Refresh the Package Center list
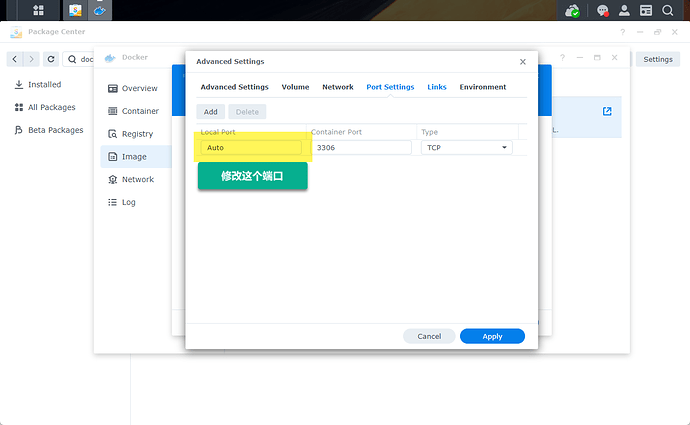The image size is (690, 425). pos(51,59)
